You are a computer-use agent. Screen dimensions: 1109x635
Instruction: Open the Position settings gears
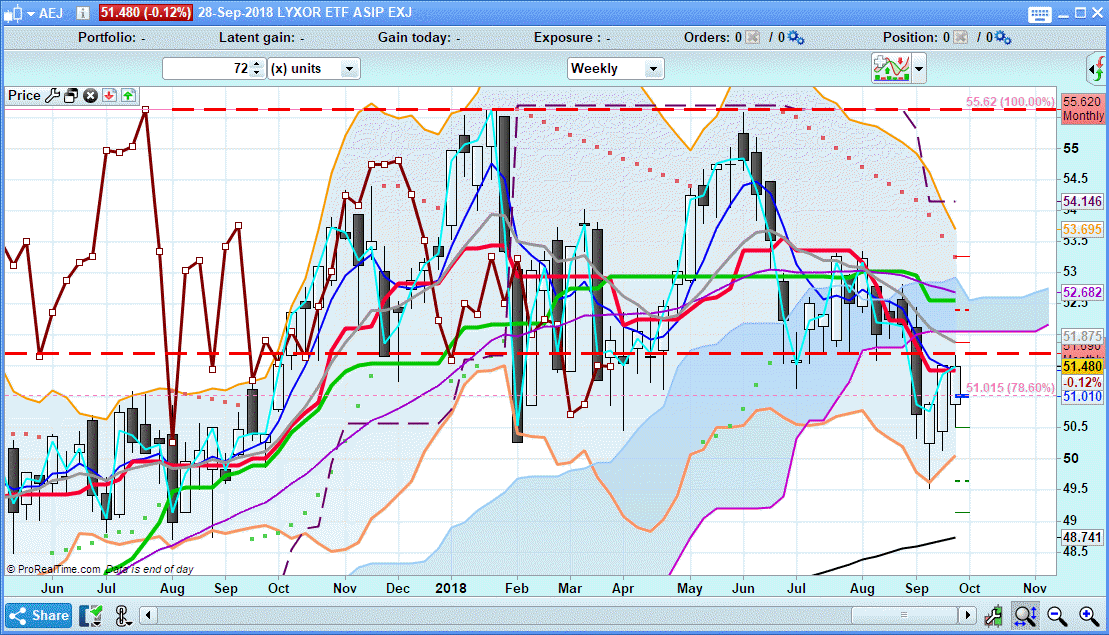tap(1003, 37)
